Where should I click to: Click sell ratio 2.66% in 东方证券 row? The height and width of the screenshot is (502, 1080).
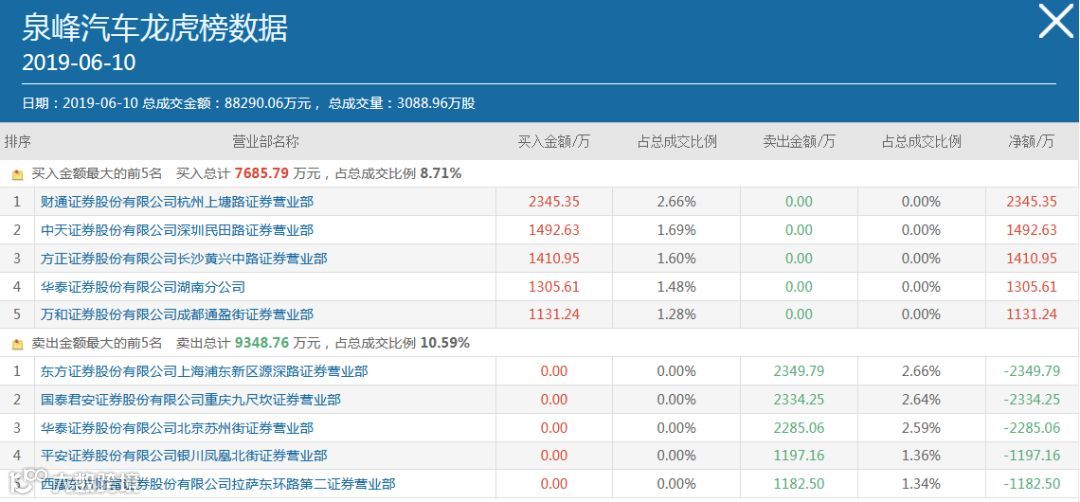pyautogui.click(x=922, y=371)
